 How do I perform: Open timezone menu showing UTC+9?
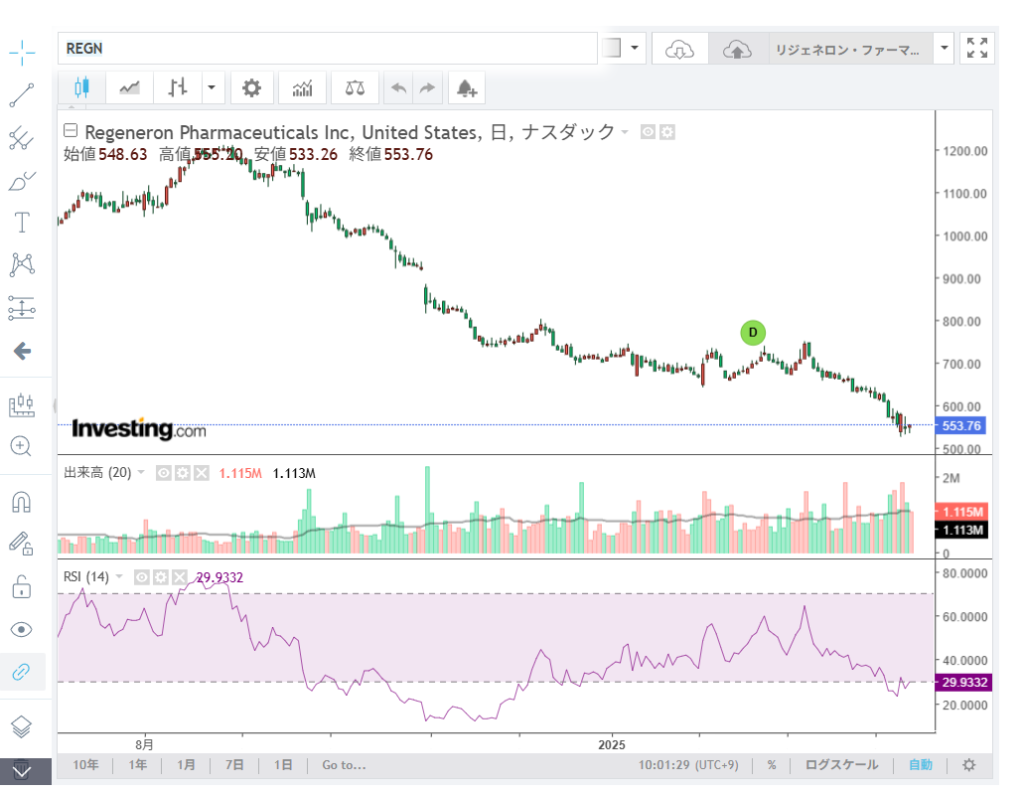pos(688,765)
